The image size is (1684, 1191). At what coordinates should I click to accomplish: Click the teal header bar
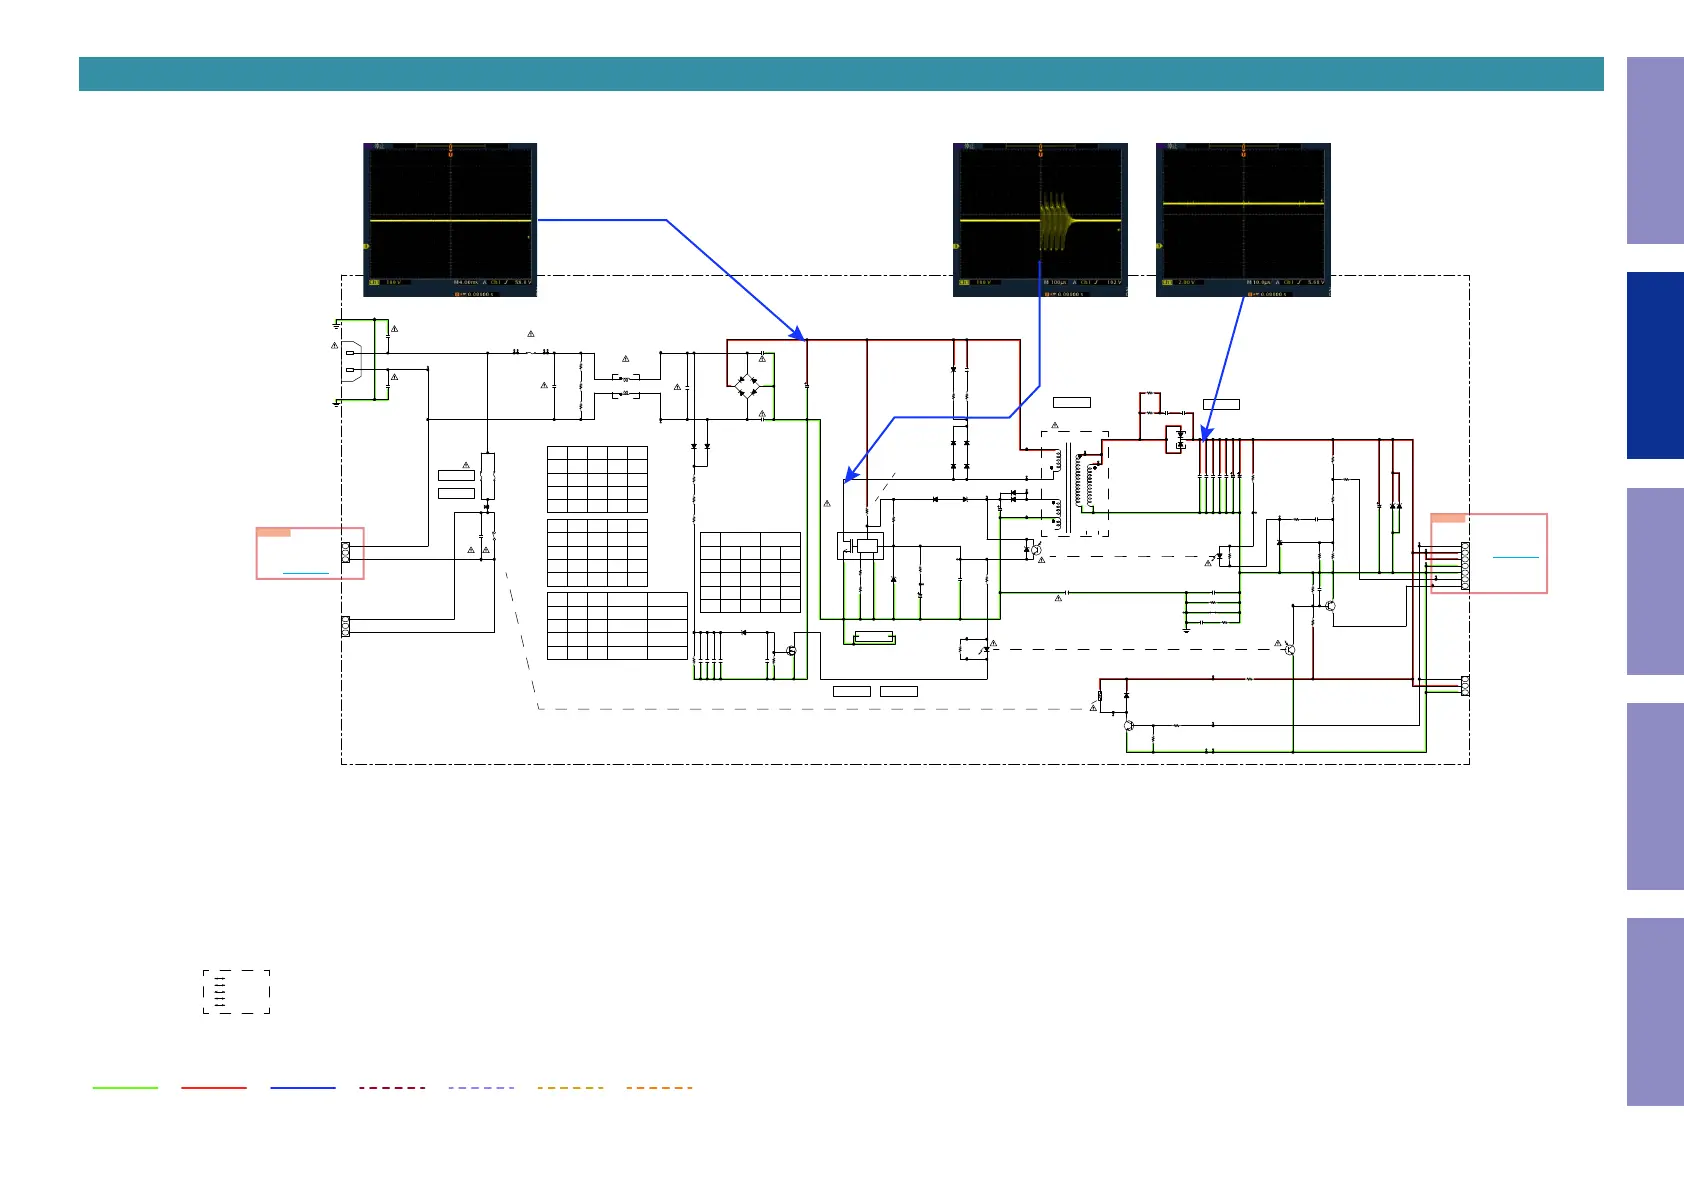pyautogui.click(x=840, y=74)
